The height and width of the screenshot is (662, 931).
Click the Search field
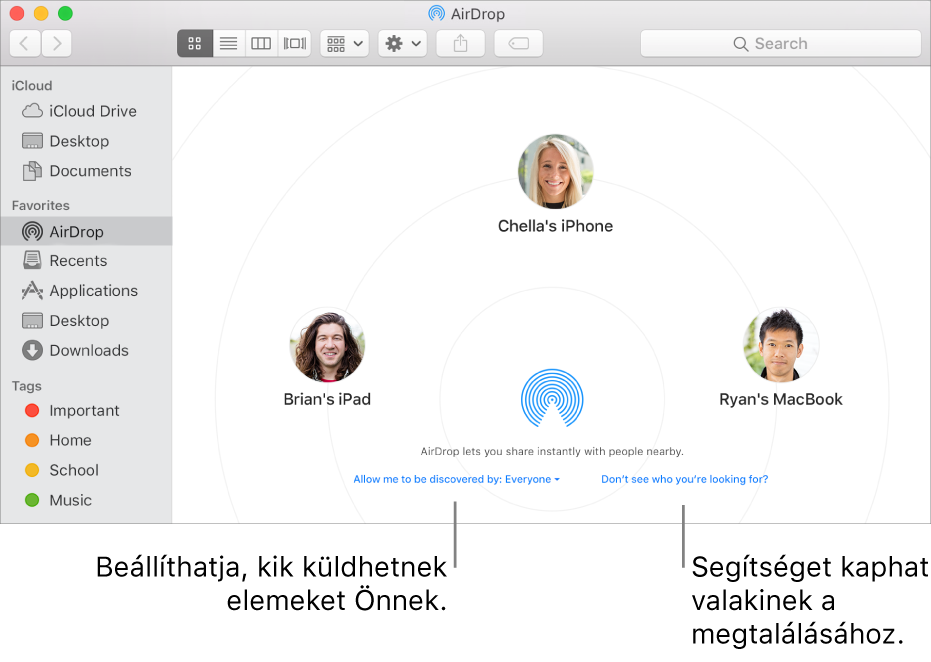coord(780,43)
